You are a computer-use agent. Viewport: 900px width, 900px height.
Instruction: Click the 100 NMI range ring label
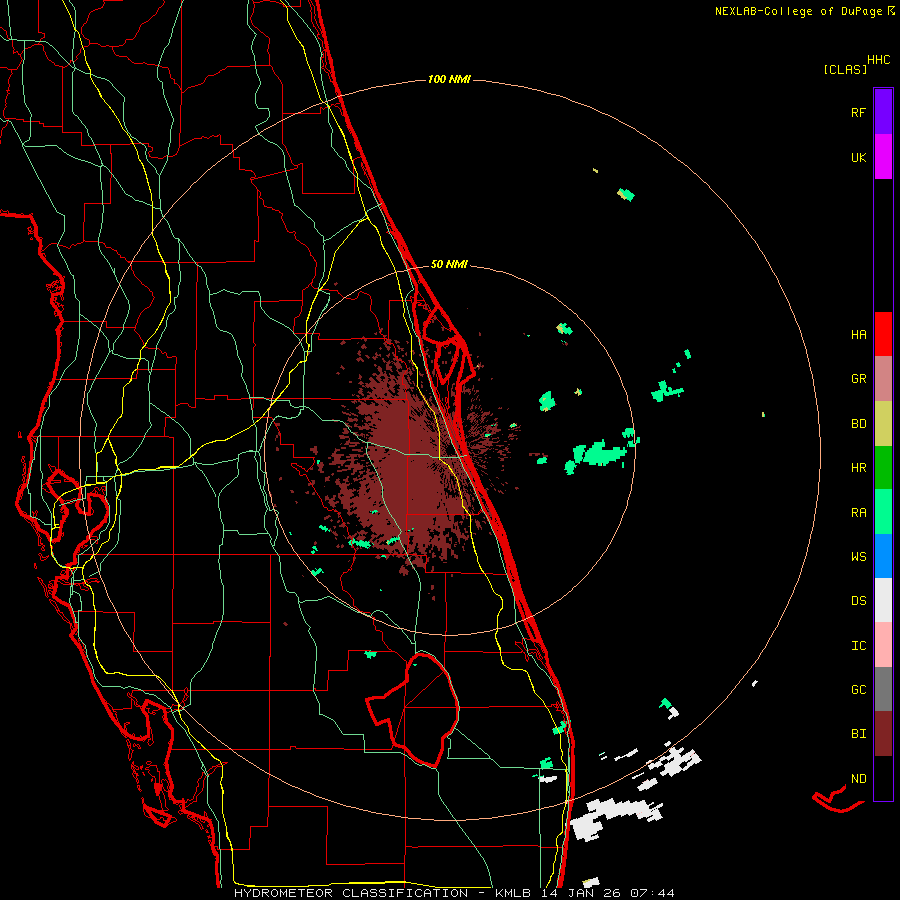[x=449, y=79]
